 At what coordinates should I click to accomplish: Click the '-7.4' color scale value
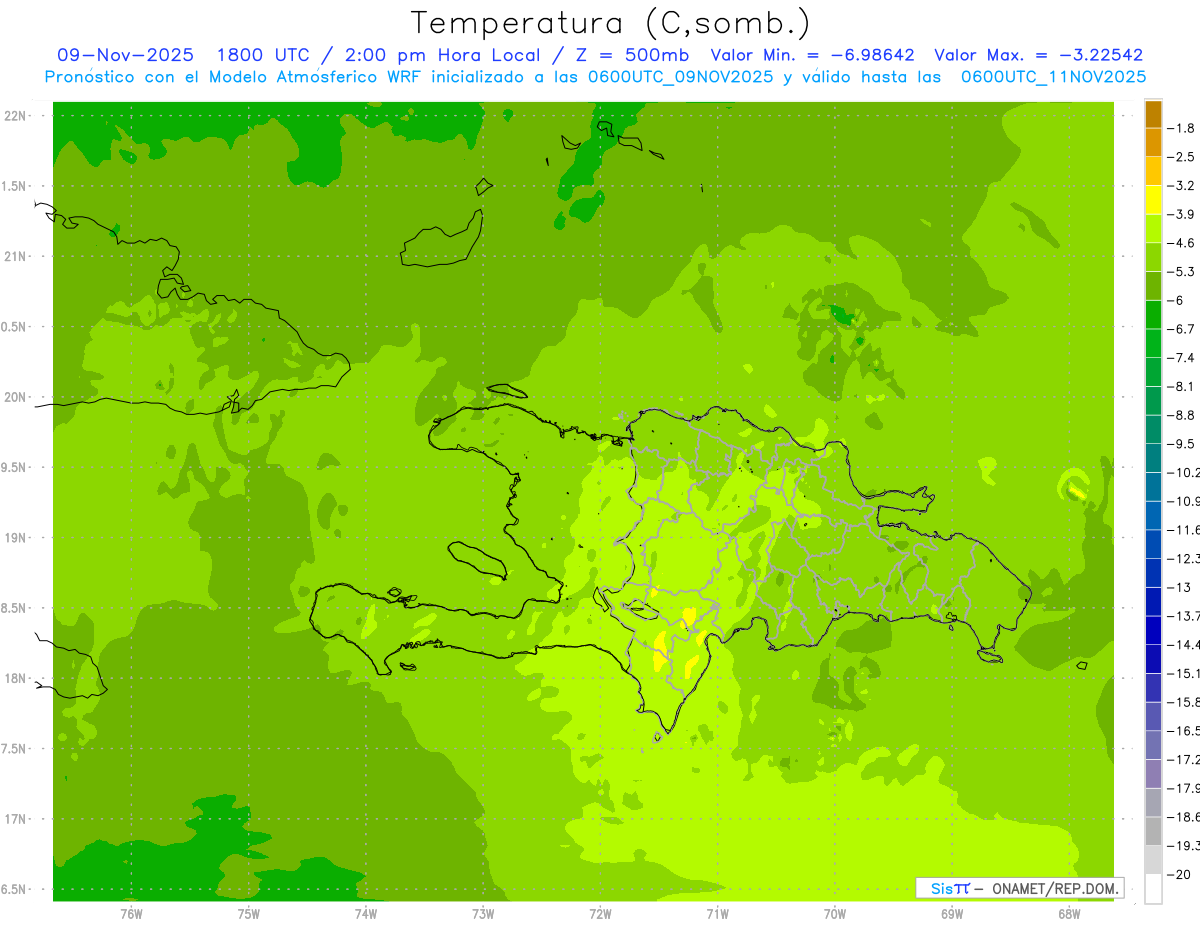pos(1180,358)
